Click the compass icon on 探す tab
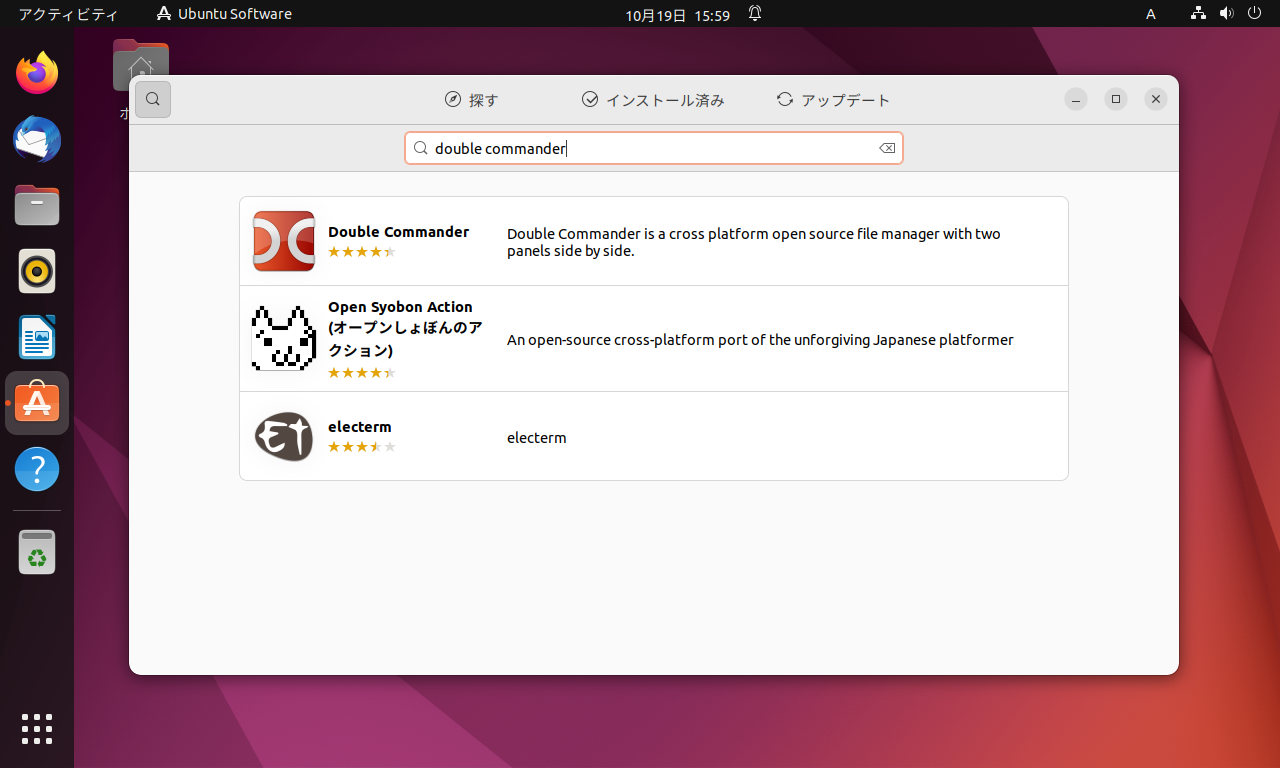The image size is (1280, 768). (453, 100)
